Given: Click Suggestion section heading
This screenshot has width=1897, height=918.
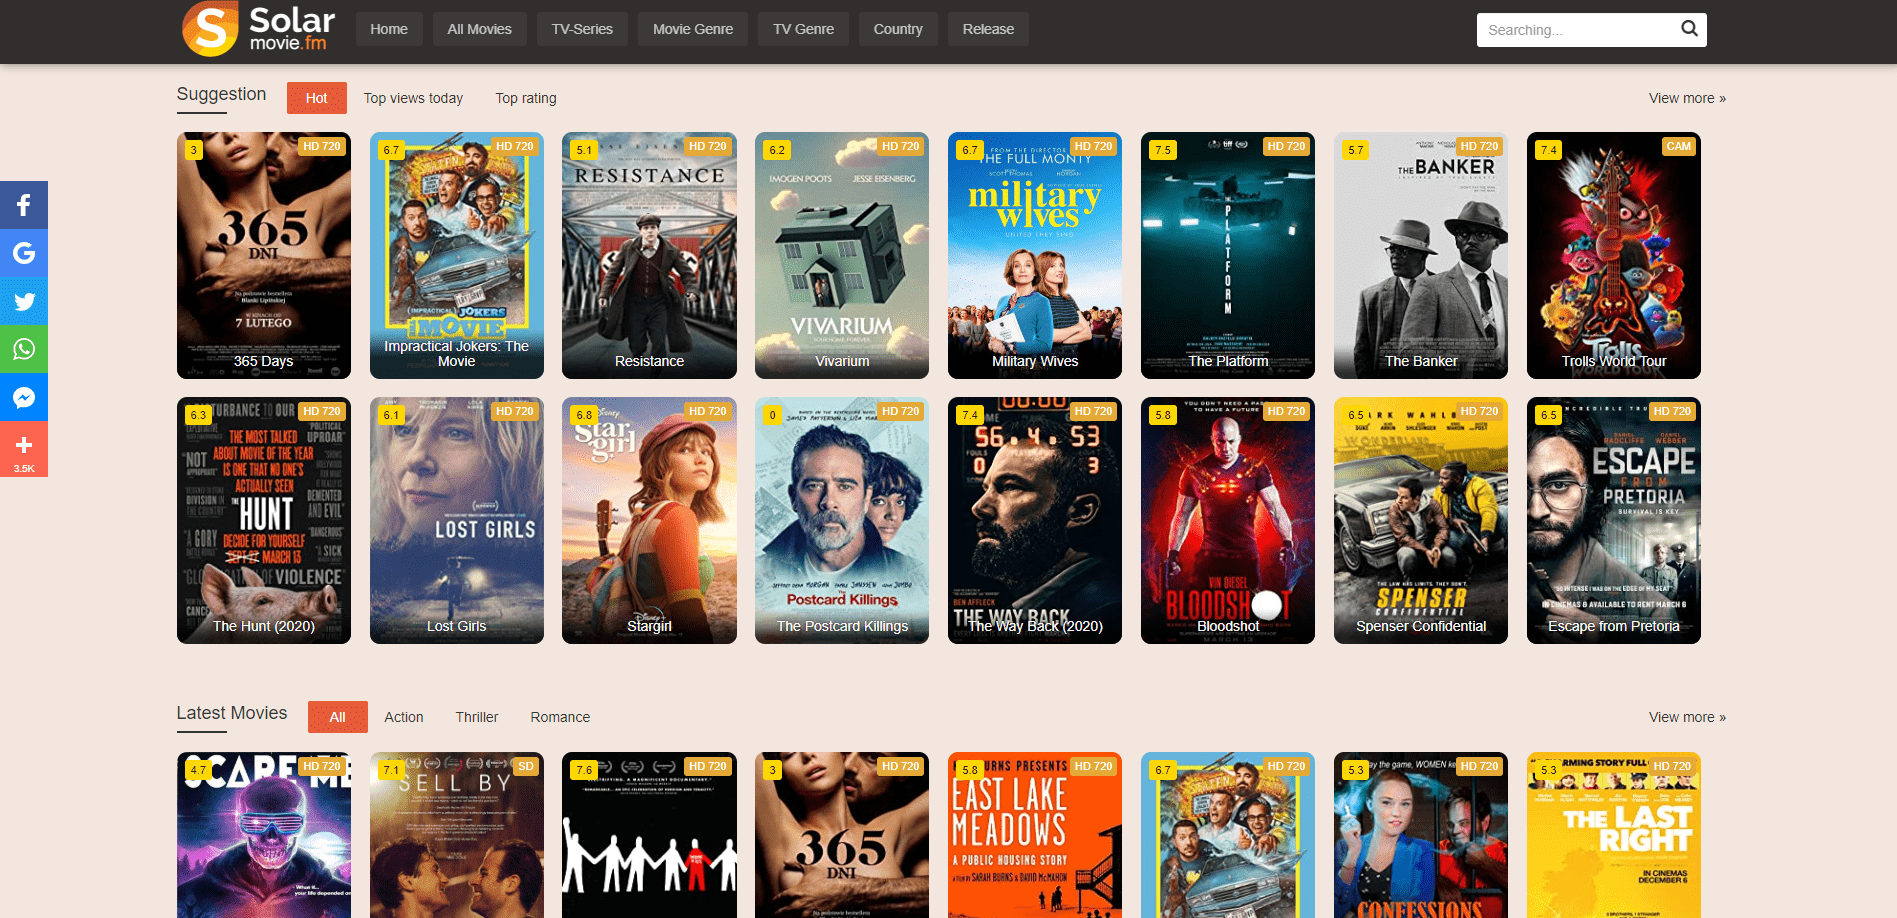Looking at the screenshot, I should pos(221,94).
